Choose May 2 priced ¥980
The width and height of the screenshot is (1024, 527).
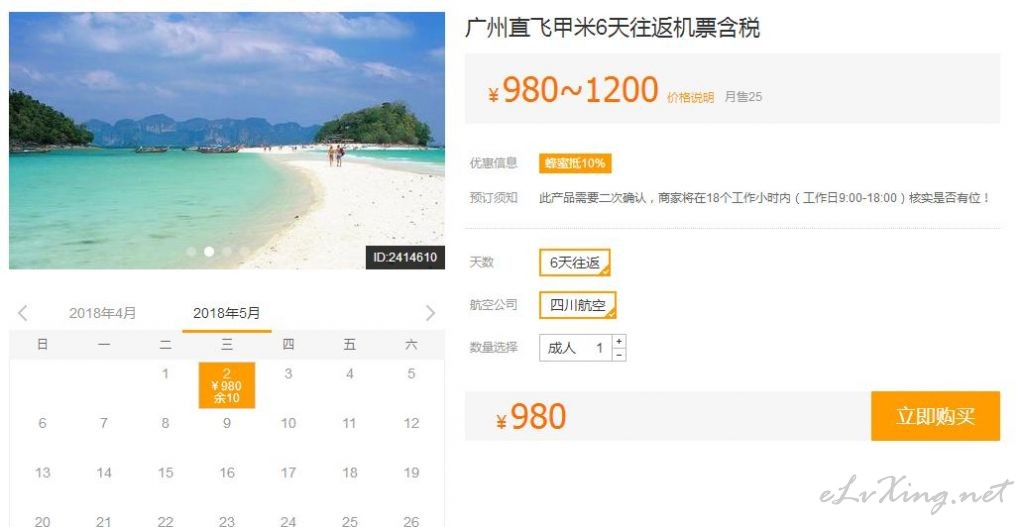pyautogui.click(x=227, y=385)
